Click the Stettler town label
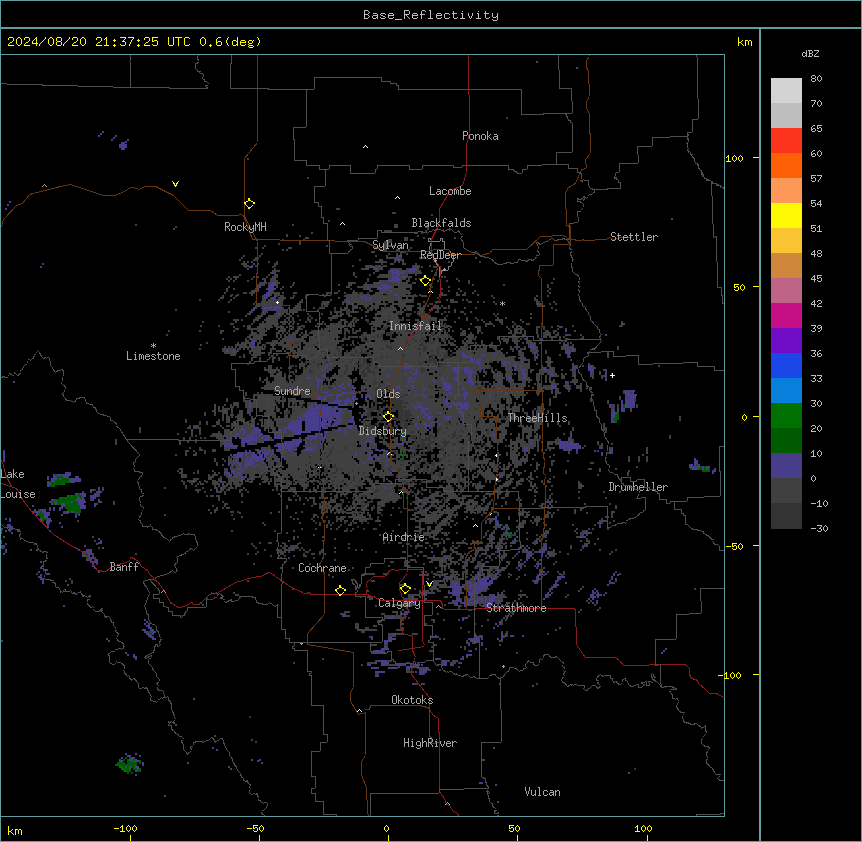This screenshot has width=862, height=842. 634,237
